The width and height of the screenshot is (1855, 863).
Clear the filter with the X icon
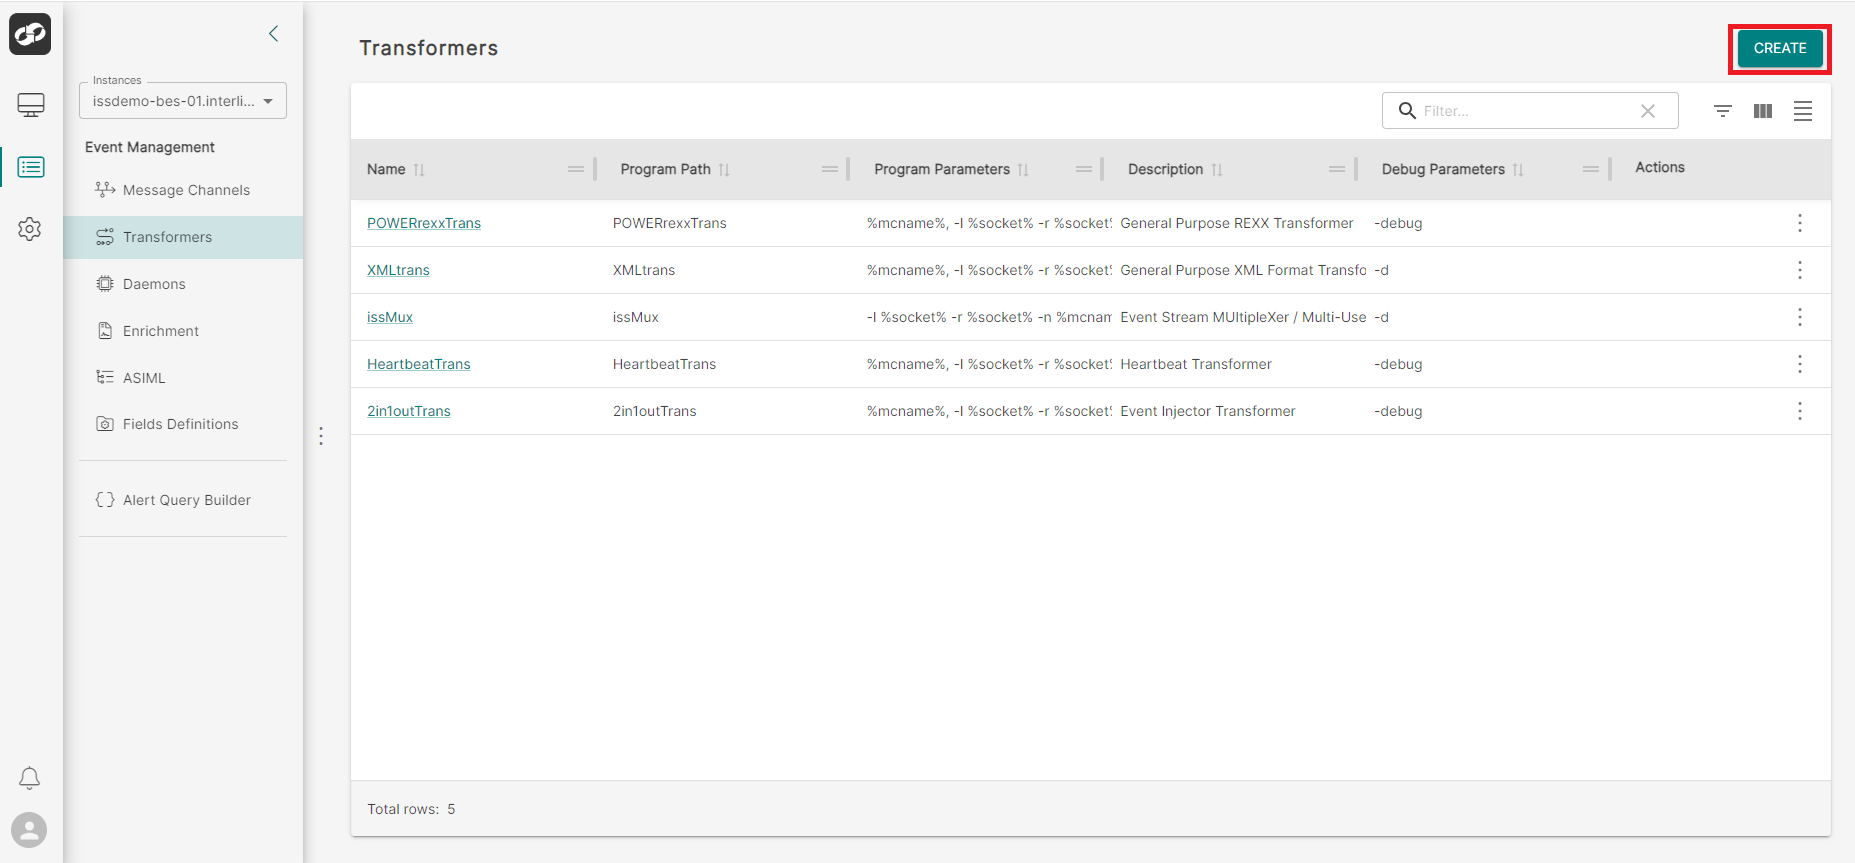pos(1648,111)
